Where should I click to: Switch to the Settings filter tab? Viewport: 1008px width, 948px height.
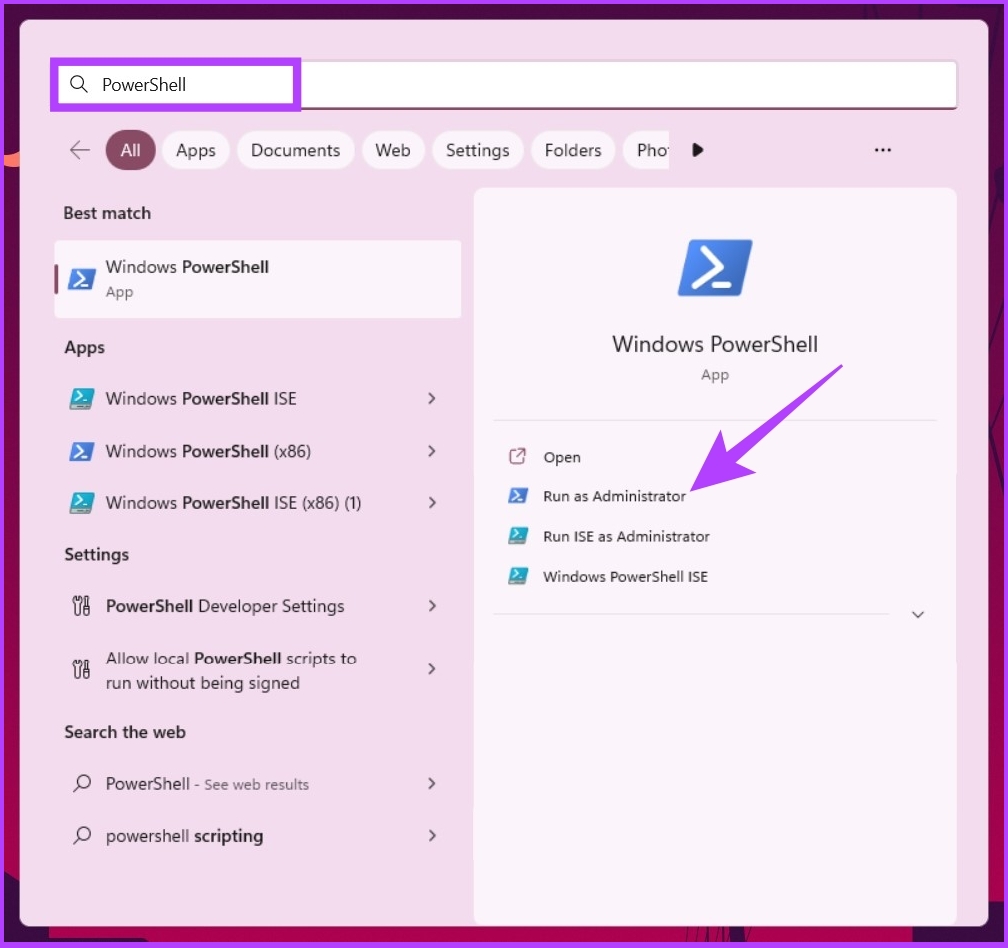point(478,150)
